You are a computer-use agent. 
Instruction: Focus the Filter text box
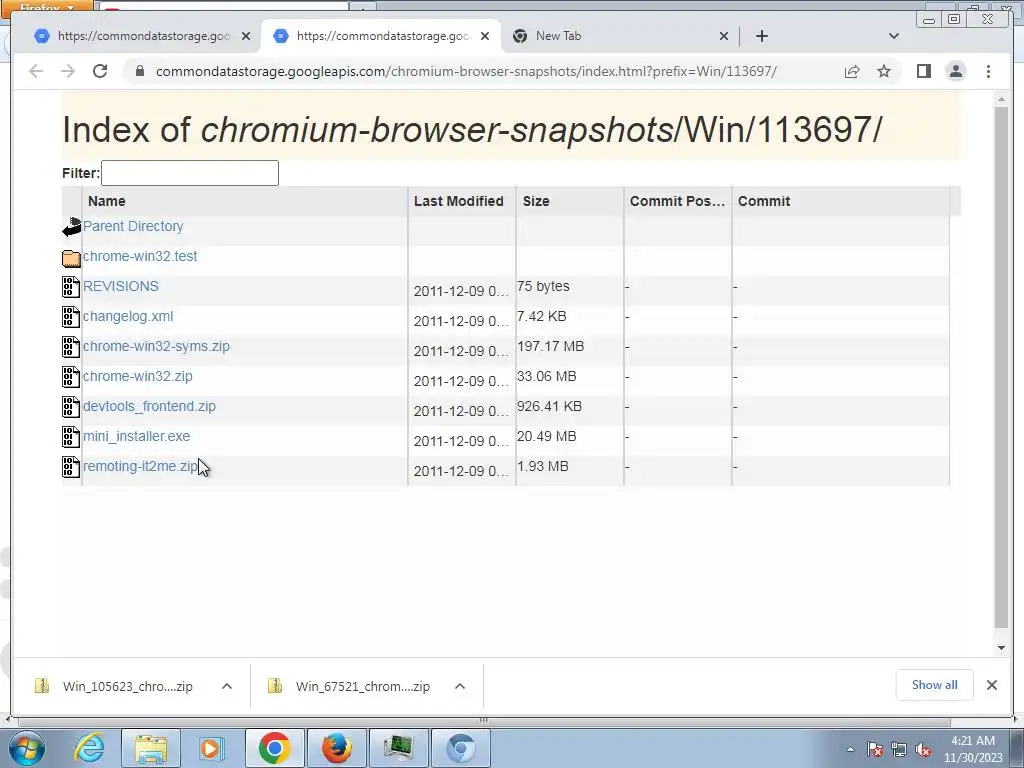pyautogui.click(x=190, y=173)
